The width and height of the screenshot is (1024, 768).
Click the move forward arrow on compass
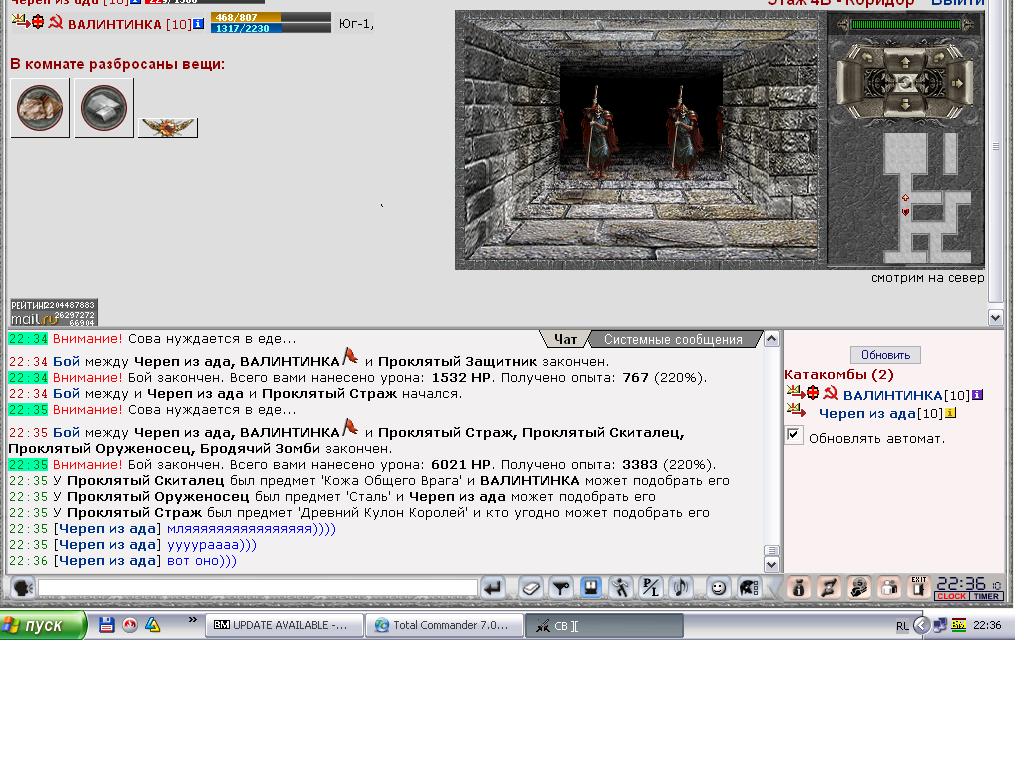click(x=905, y=63)
